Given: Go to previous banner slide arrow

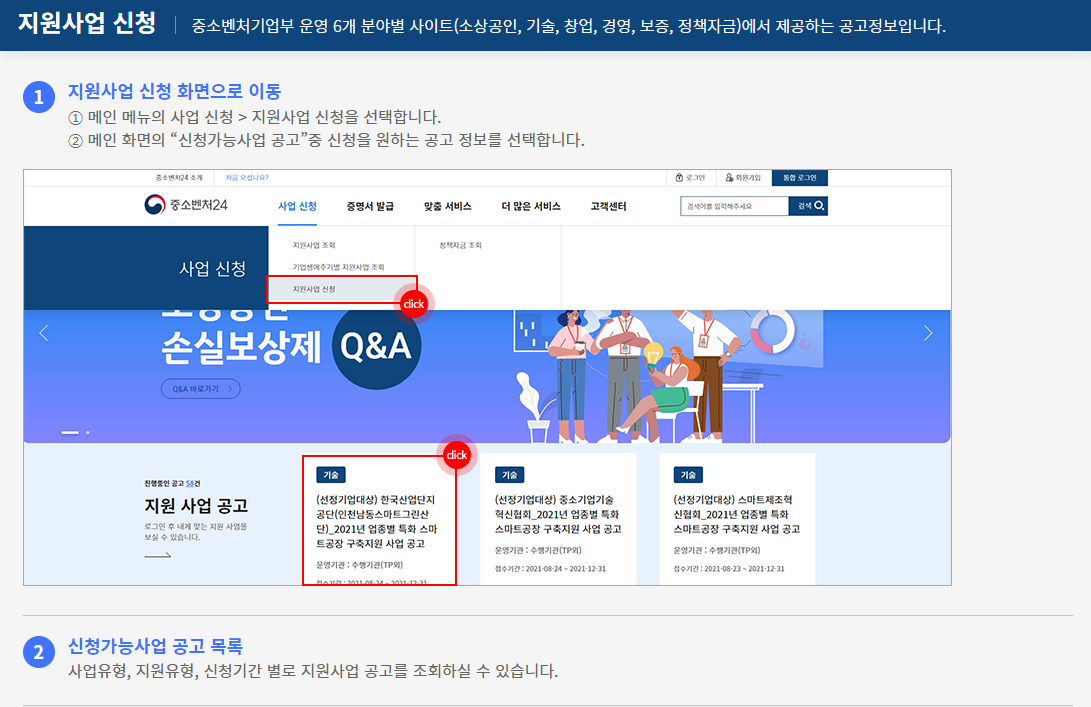Looking at the screenshot, I should [x=44, y=333].
